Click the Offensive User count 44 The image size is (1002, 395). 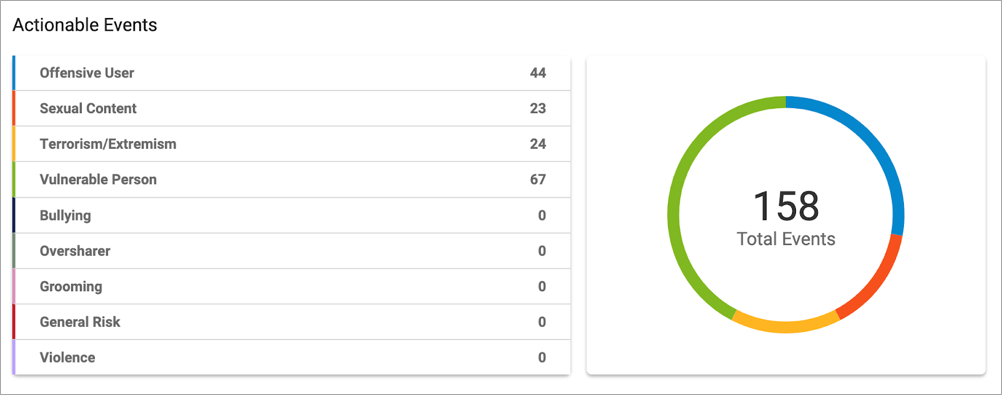coord(537,73)
